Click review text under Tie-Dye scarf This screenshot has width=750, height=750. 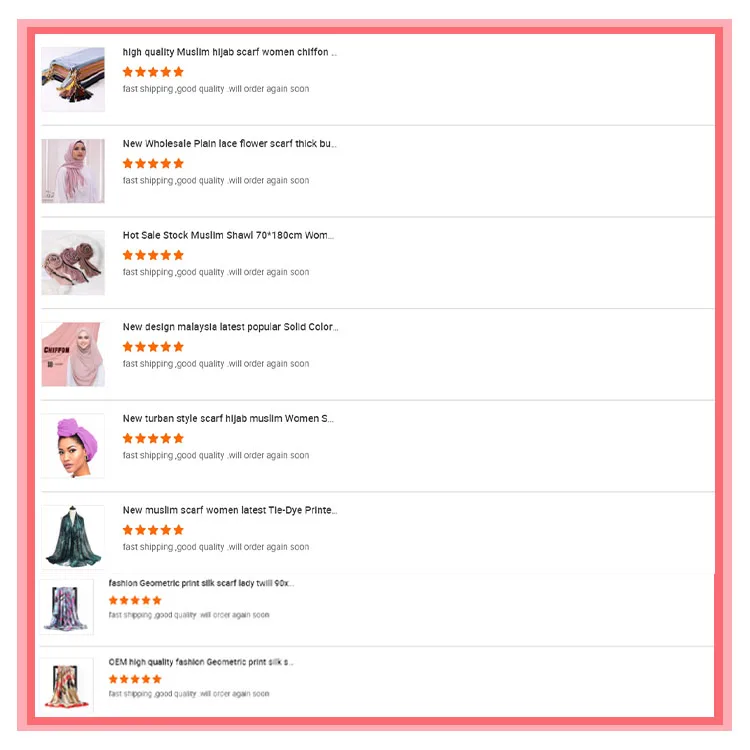point(216,547)
